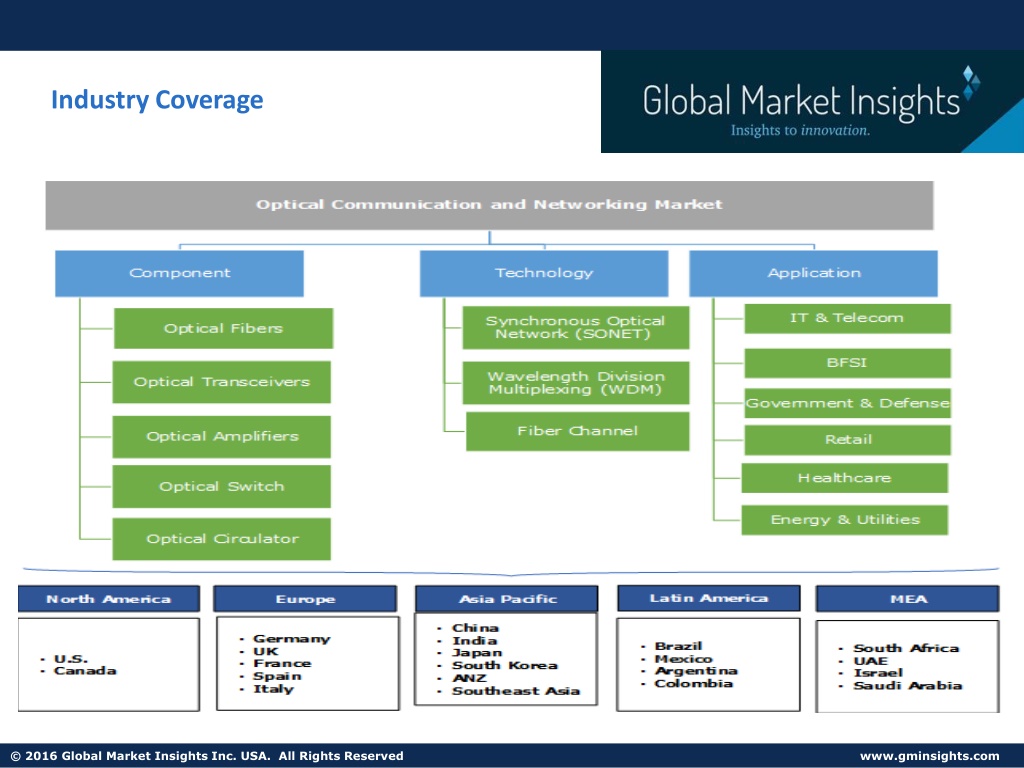This screenshot has height=768, width=1024.
Task: Click Southeast Asia in Asia Pacific list
Action: click(x=516, y=691)
